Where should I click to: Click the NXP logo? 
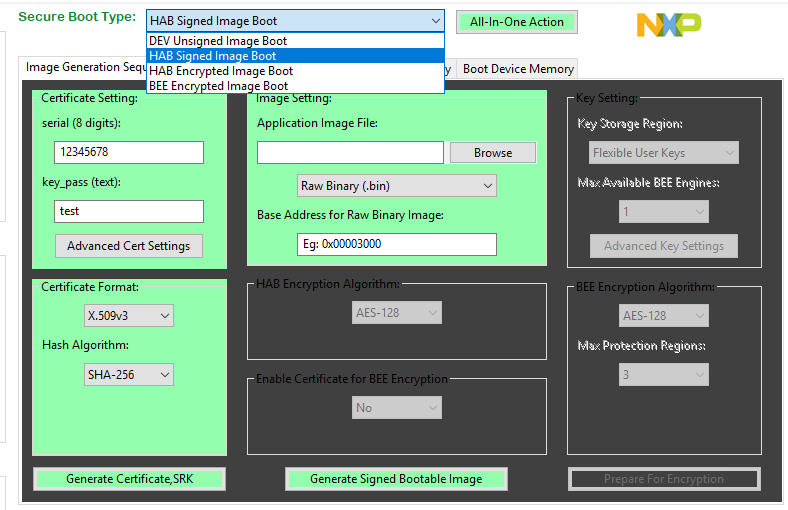[x=668, y=25]
